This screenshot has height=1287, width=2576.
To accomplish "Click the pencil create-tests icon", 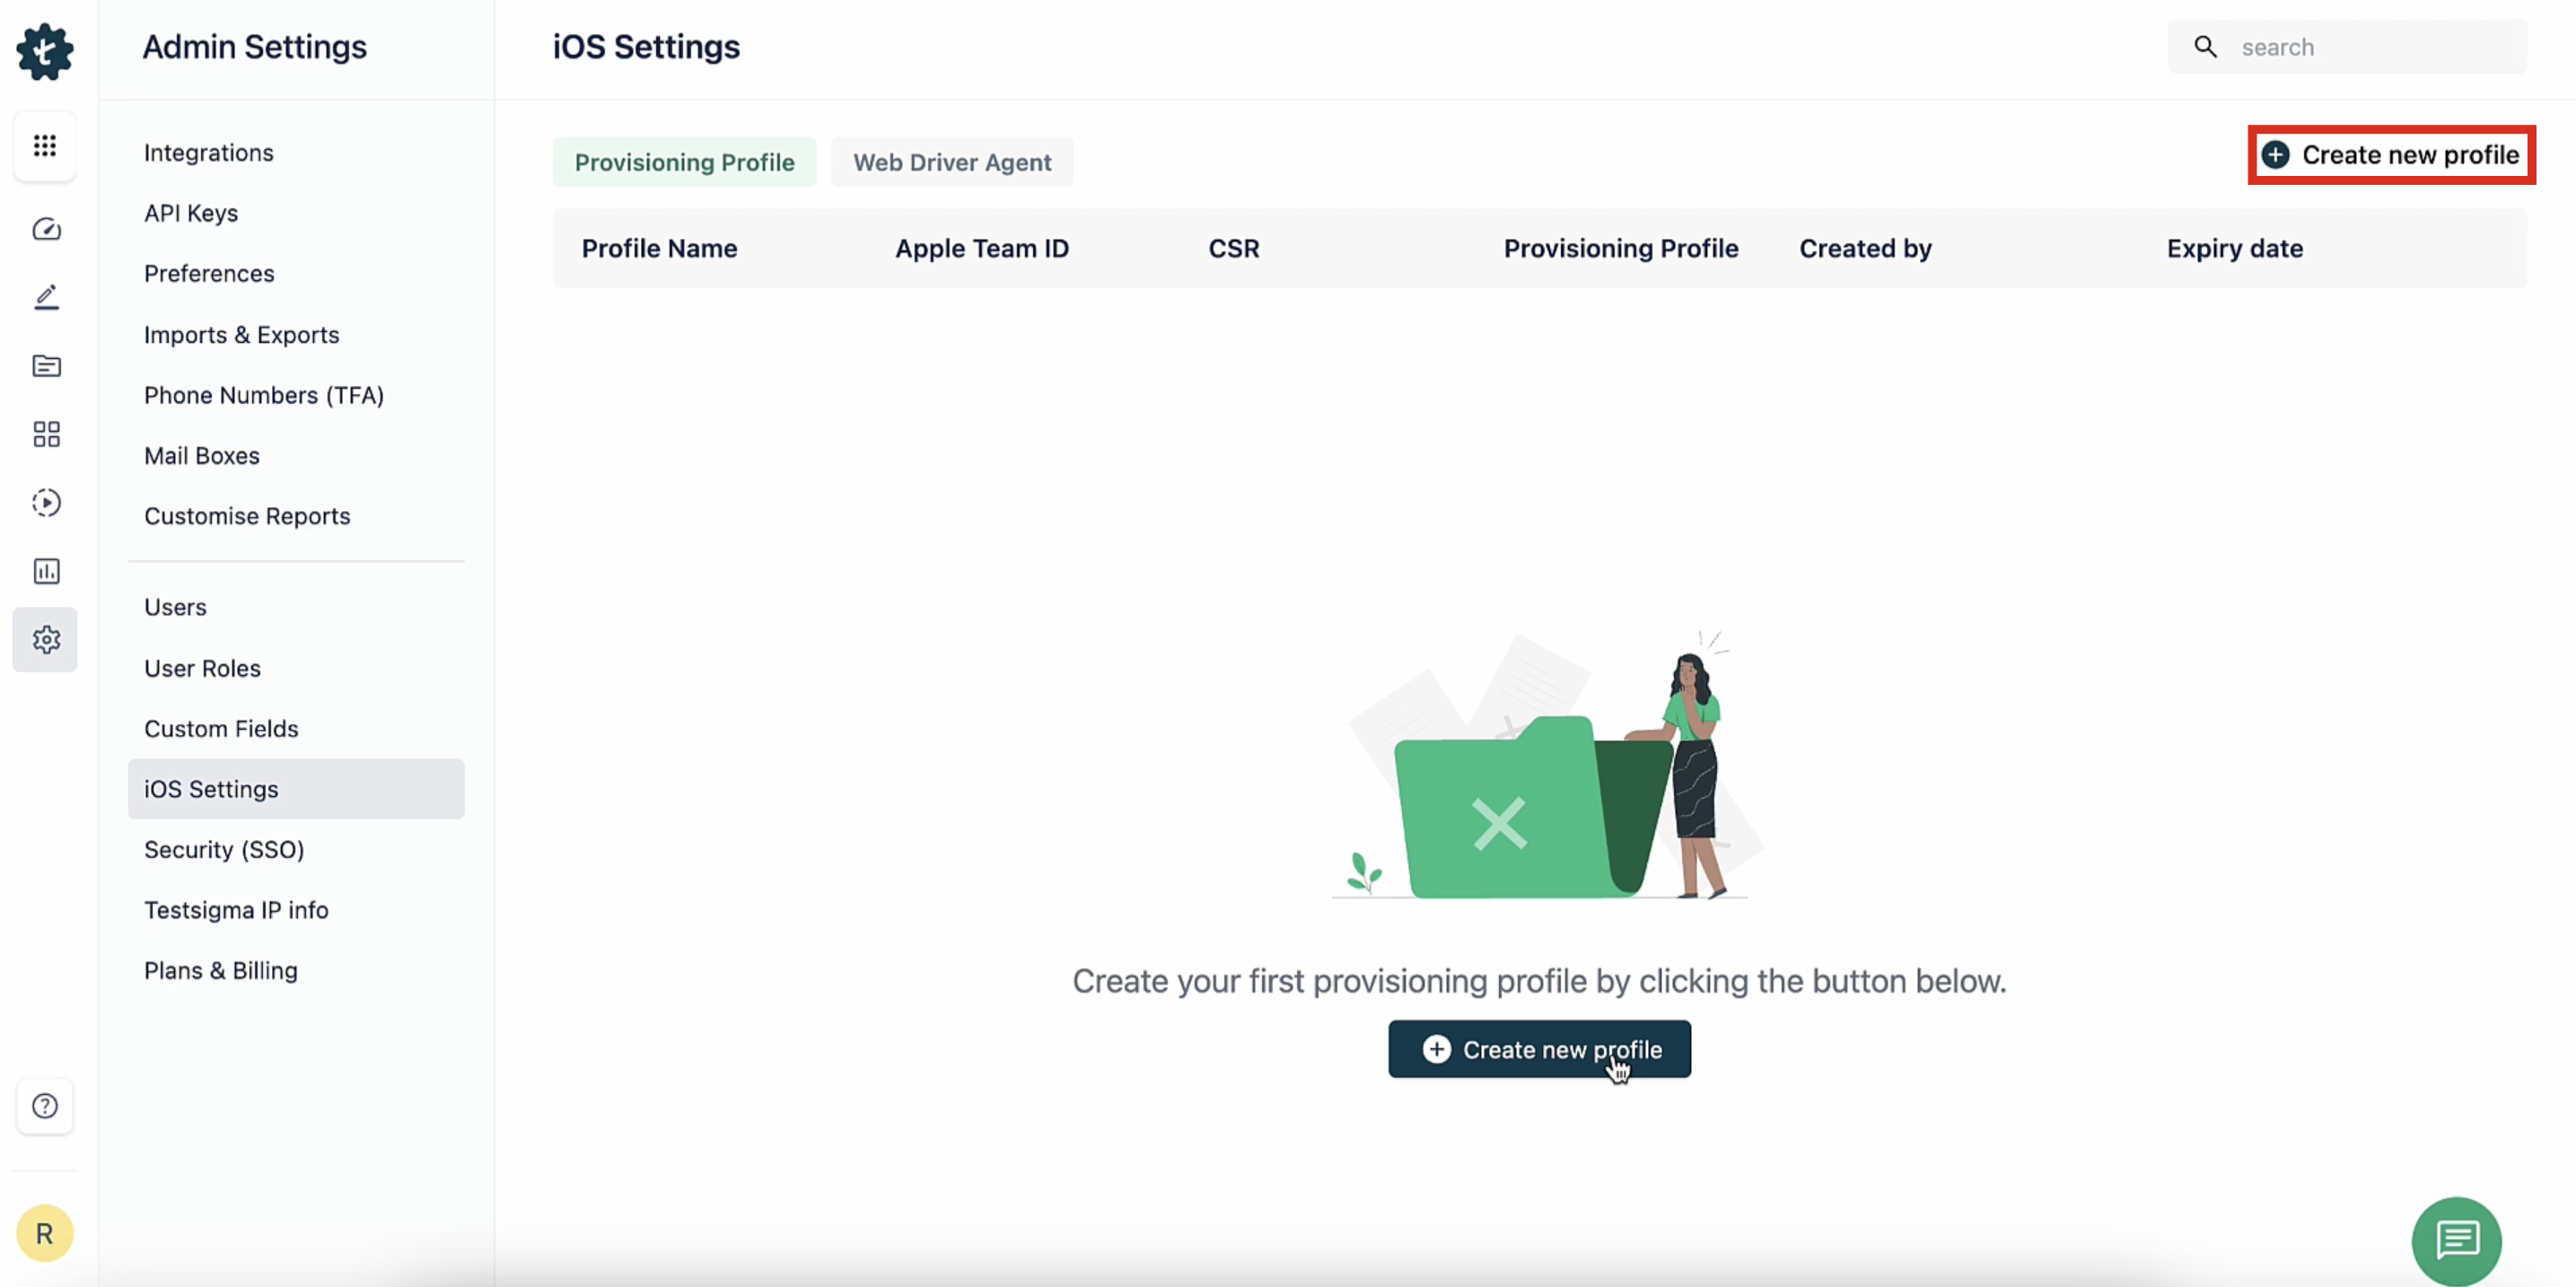I will tap(46, 297).
